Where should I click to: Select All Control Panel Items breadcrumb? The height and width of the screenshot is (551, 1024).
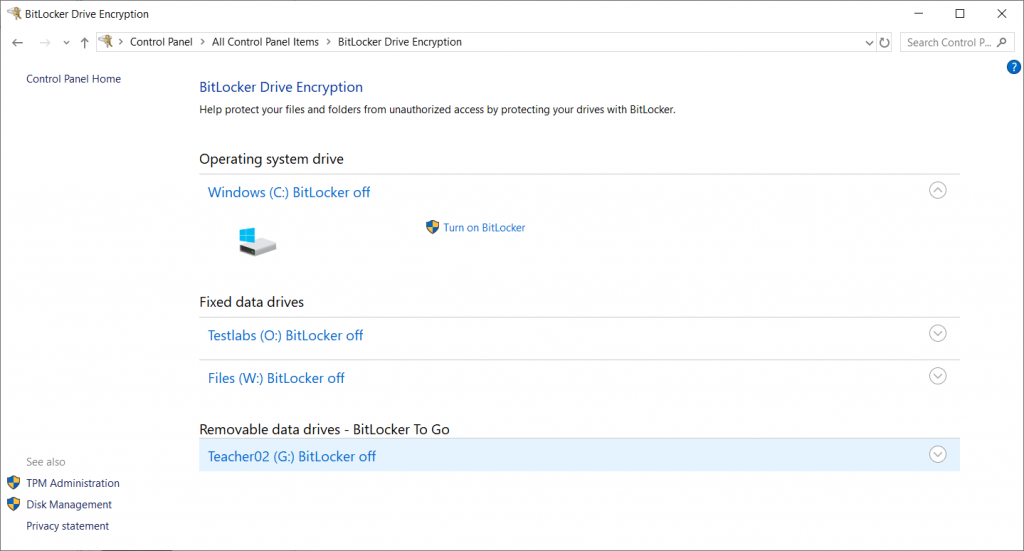coord(265,42)
